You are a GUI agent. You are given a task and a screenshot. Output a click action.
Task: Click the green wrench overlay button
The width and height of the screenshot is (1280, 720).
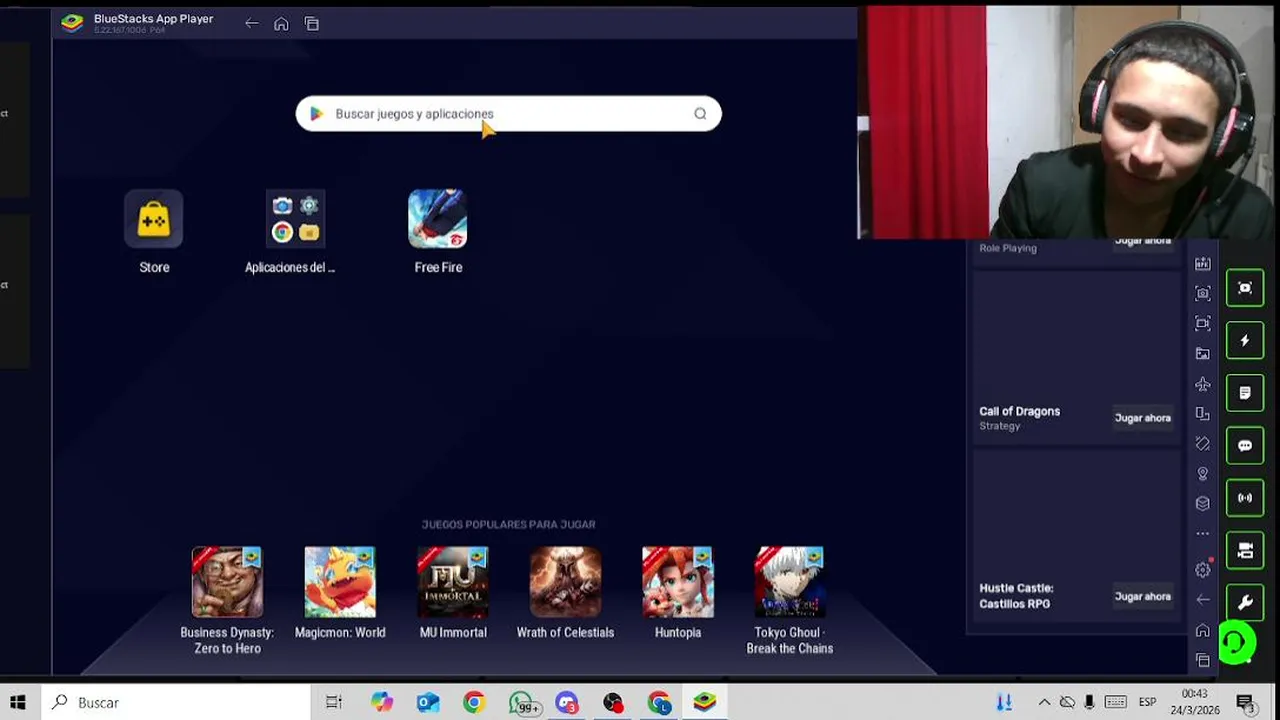[x=1245, y=603]
